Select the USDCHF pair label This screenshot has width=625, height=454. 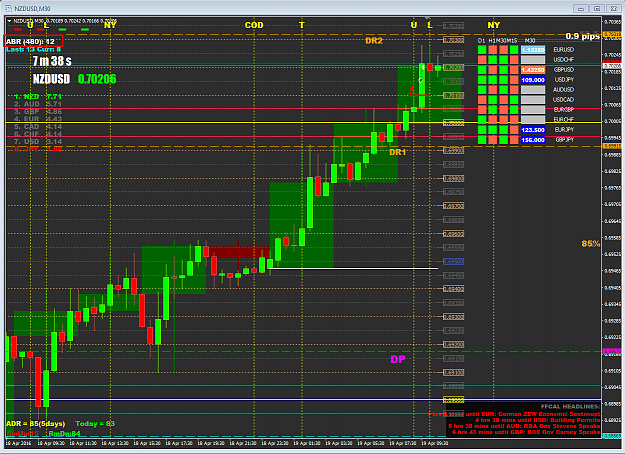[564, 60]
